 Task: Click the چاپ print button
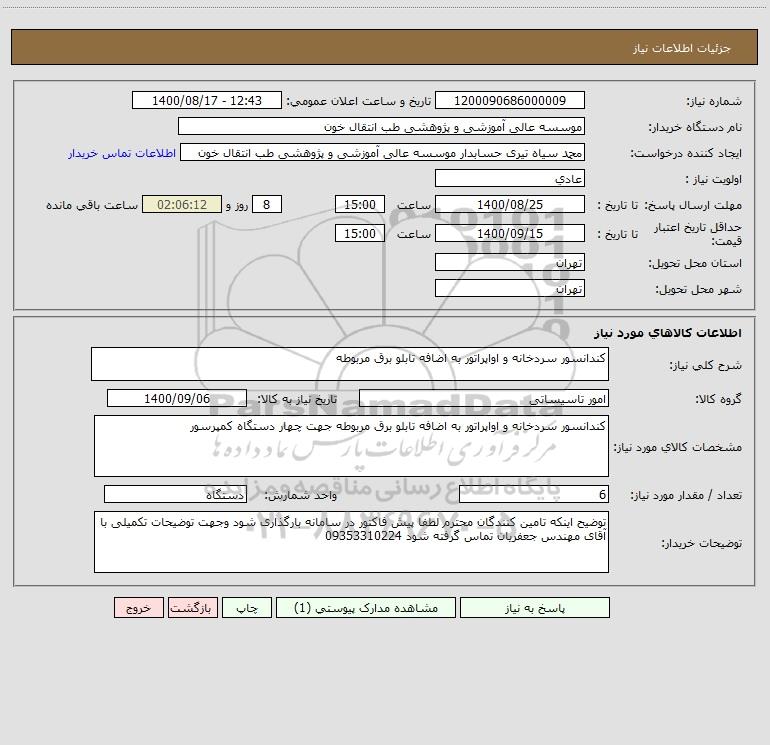(247, 608)
